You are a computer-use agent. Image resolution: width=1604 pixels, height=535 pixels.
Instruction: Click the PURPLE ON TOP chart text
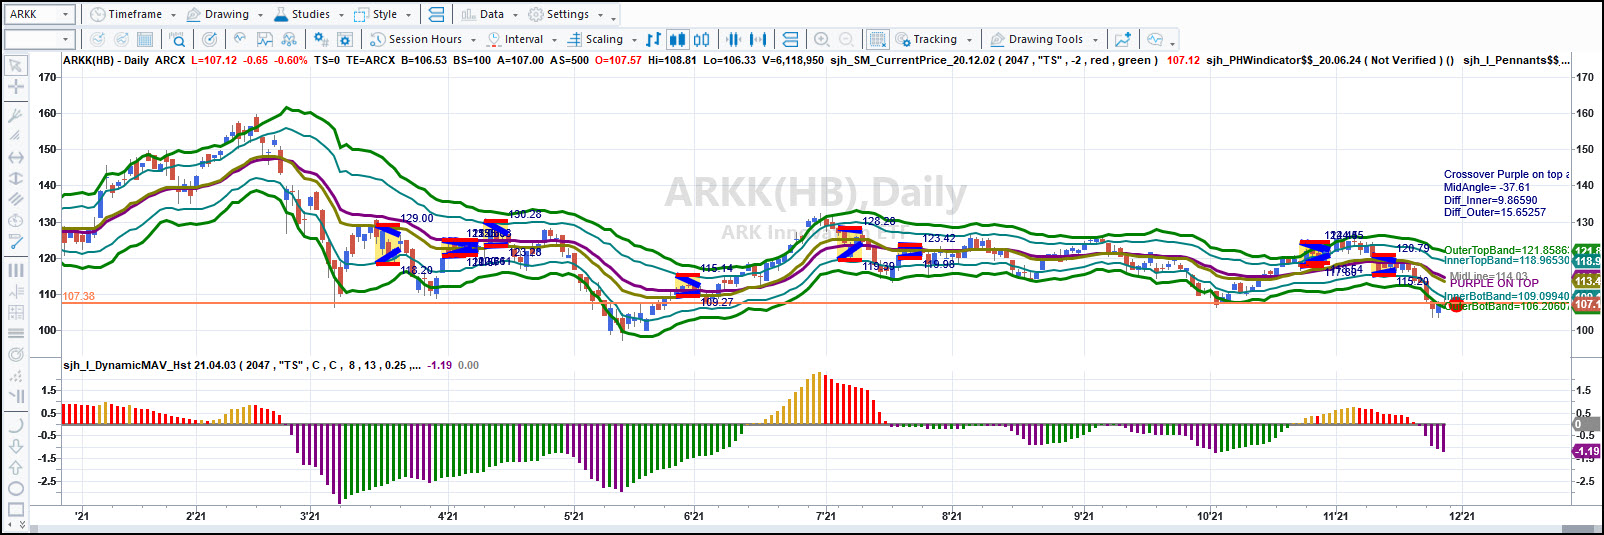(1494, 283)
